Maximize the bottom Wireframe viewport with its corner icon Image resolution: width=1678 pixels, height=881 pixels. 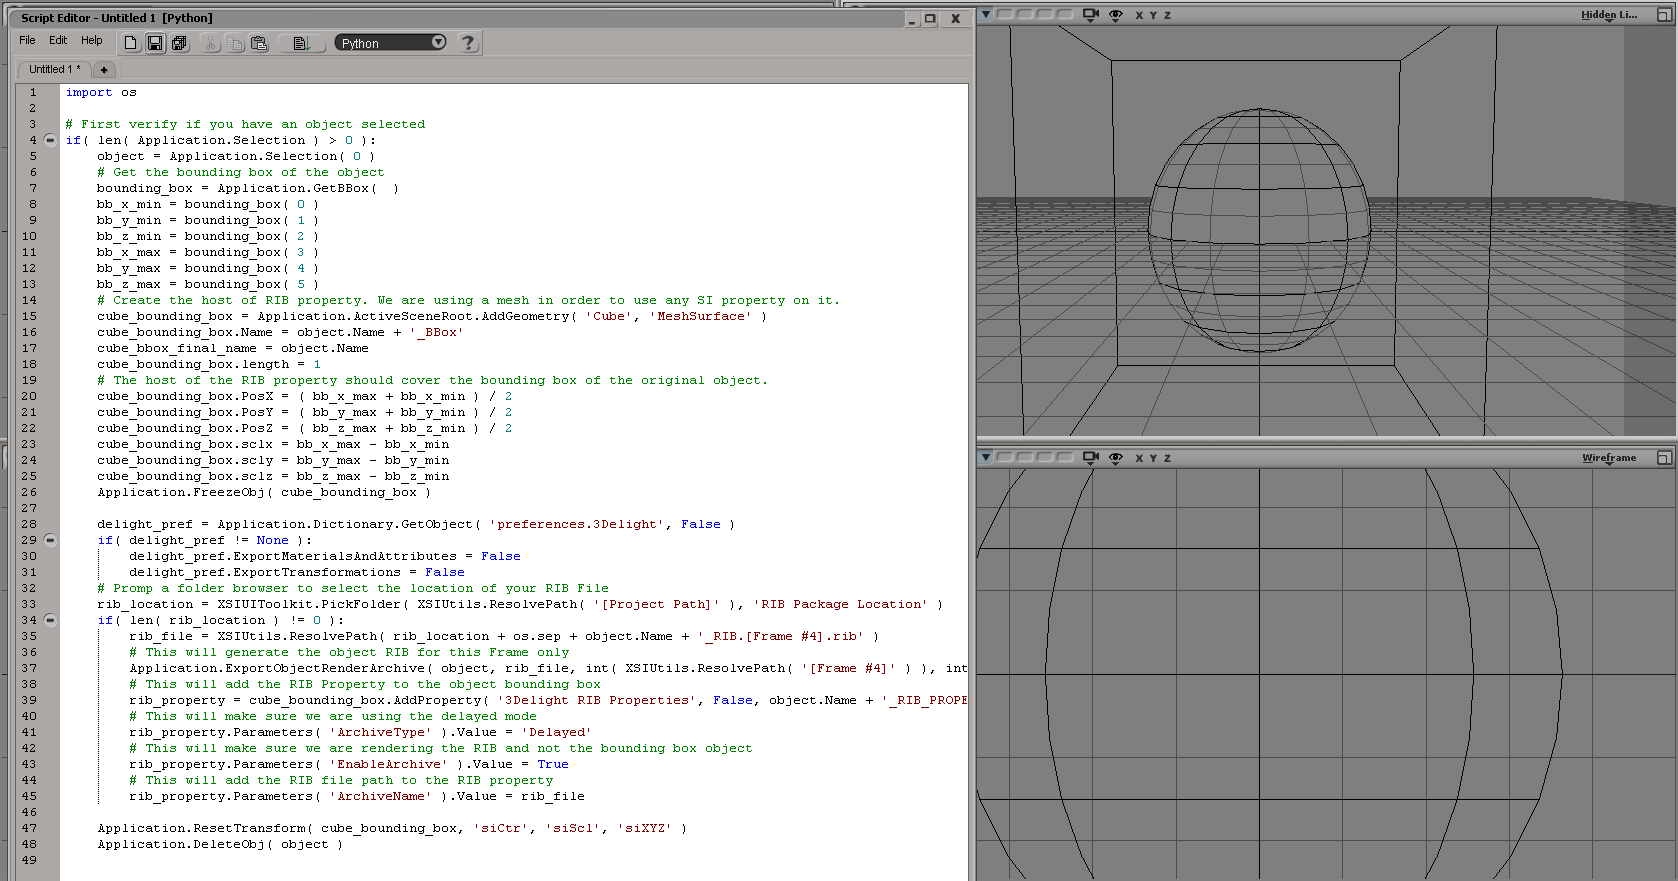(1664, 458)
